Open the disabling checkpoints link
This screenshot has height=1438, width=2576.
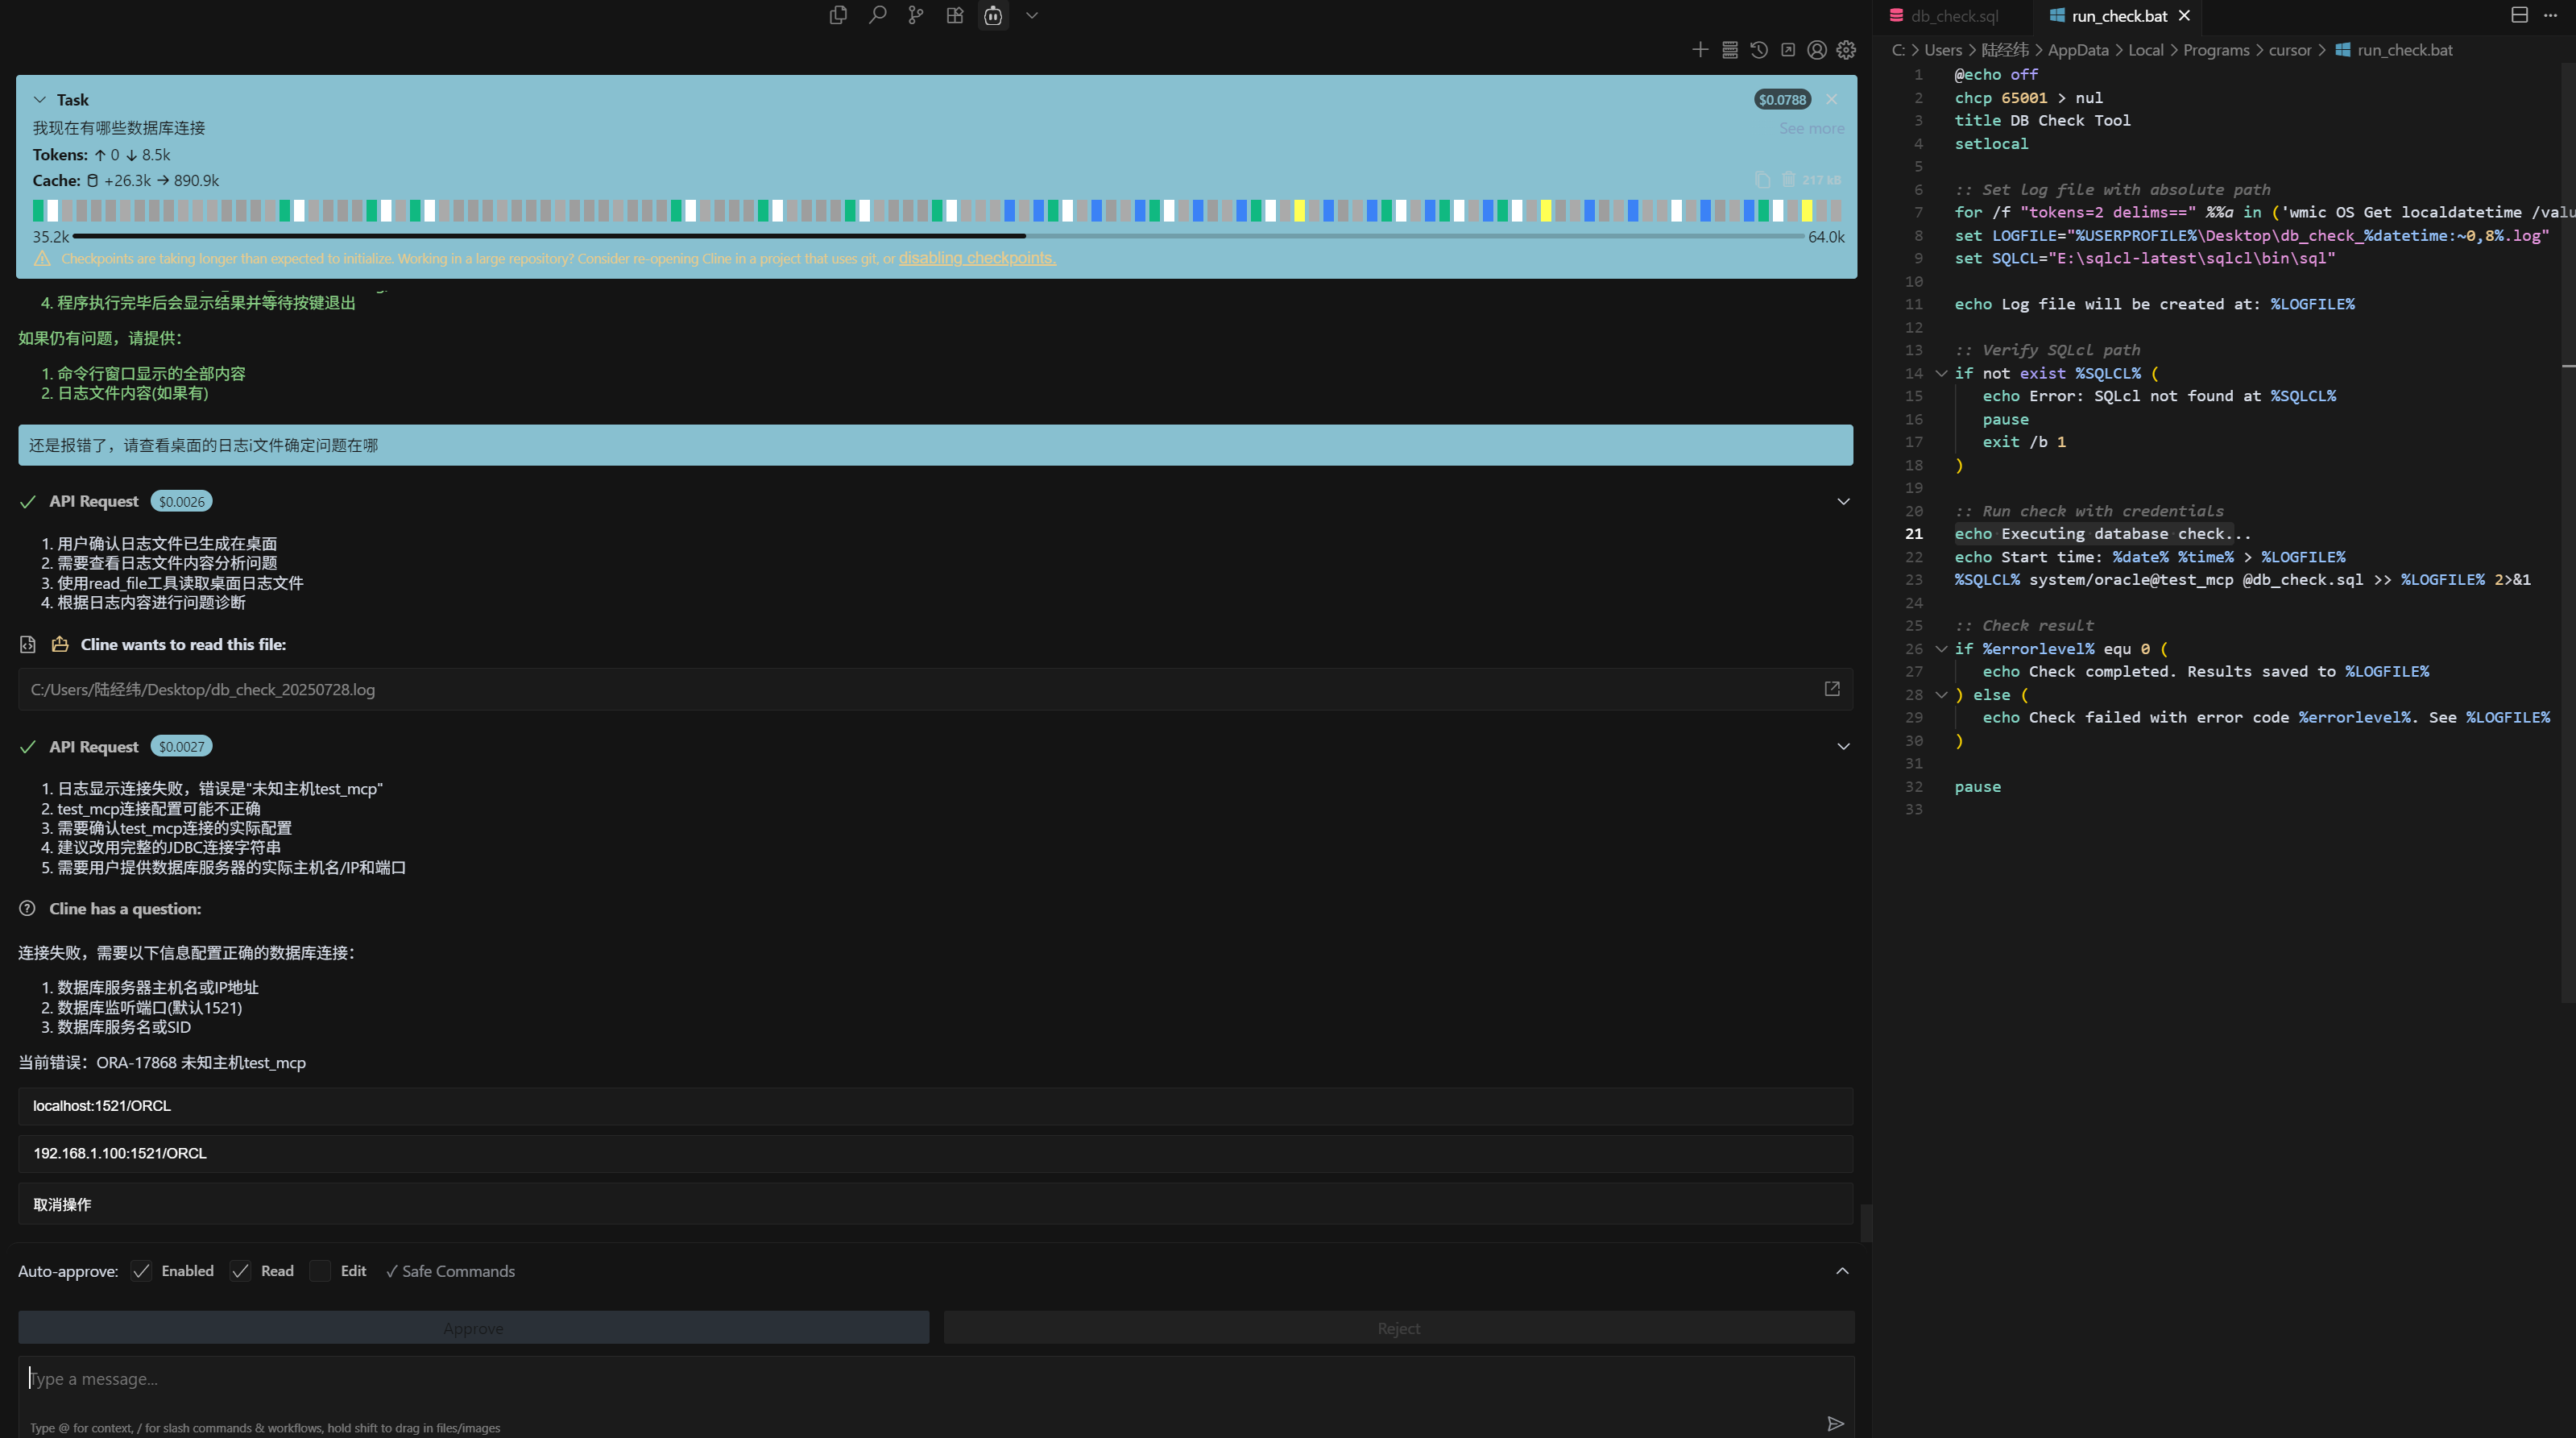coord(977,258)
